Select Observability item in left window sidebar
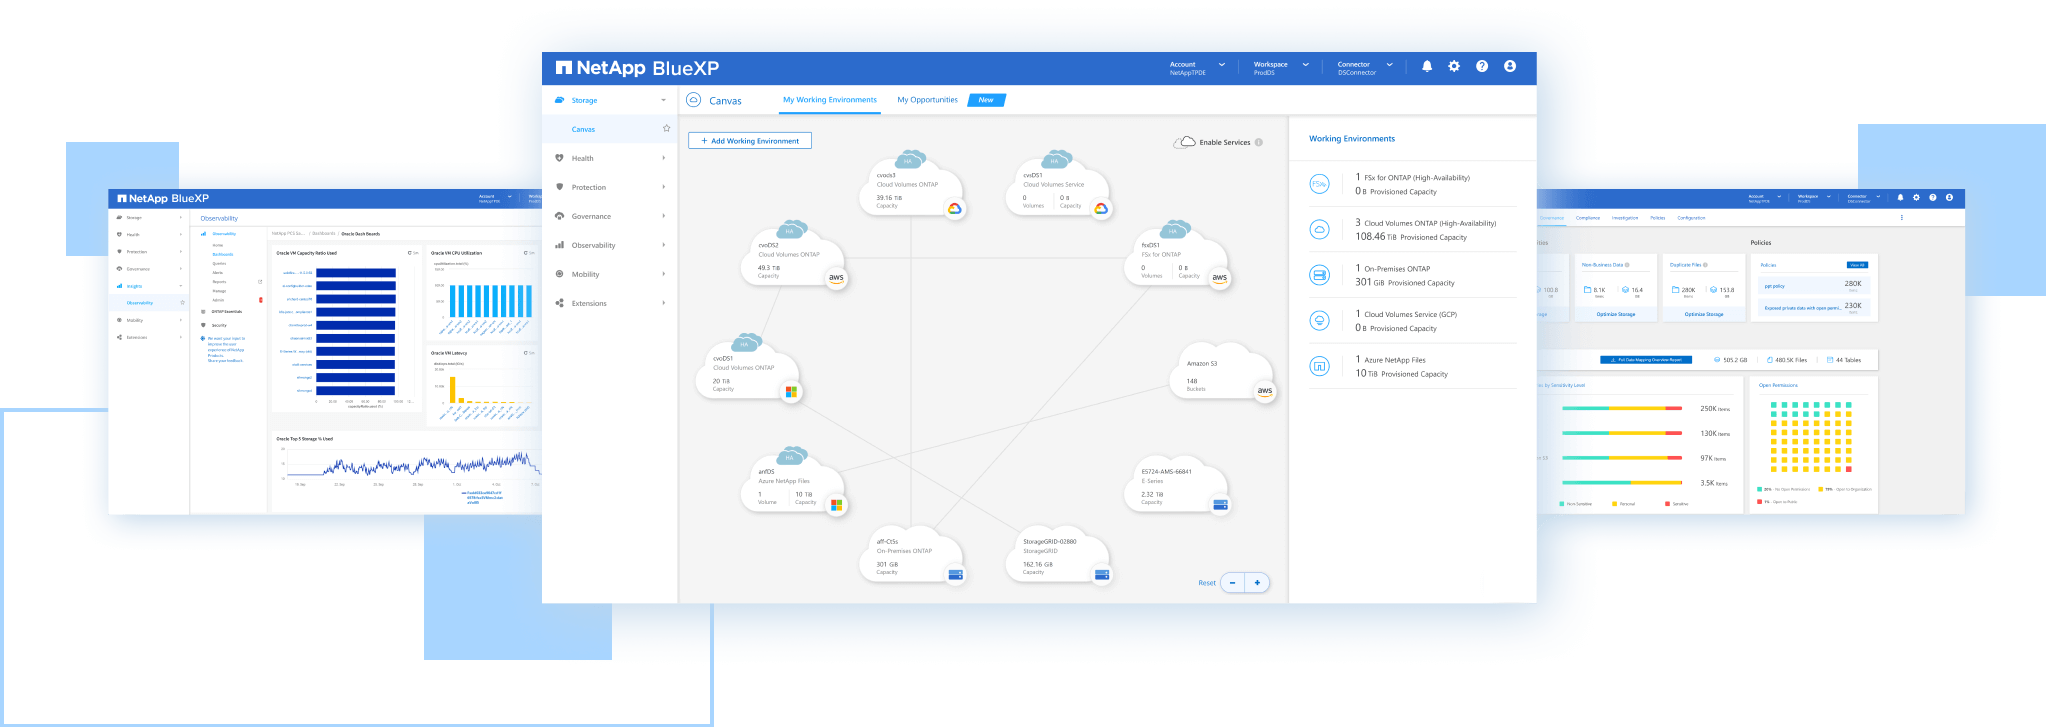Viewport: 2046px width, 727px height. point(140,302)
